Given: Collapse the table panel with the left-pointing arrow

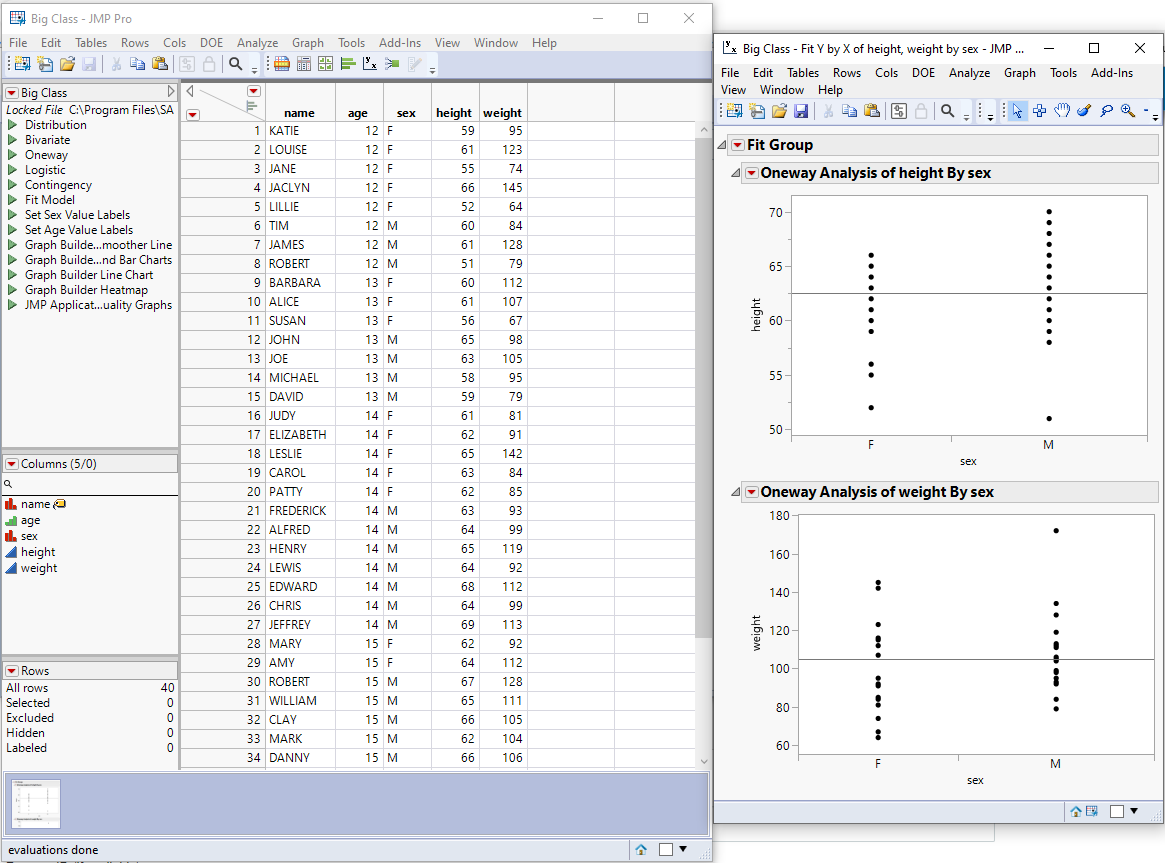Looking at the screenshot, I should [x=188, y=90].
